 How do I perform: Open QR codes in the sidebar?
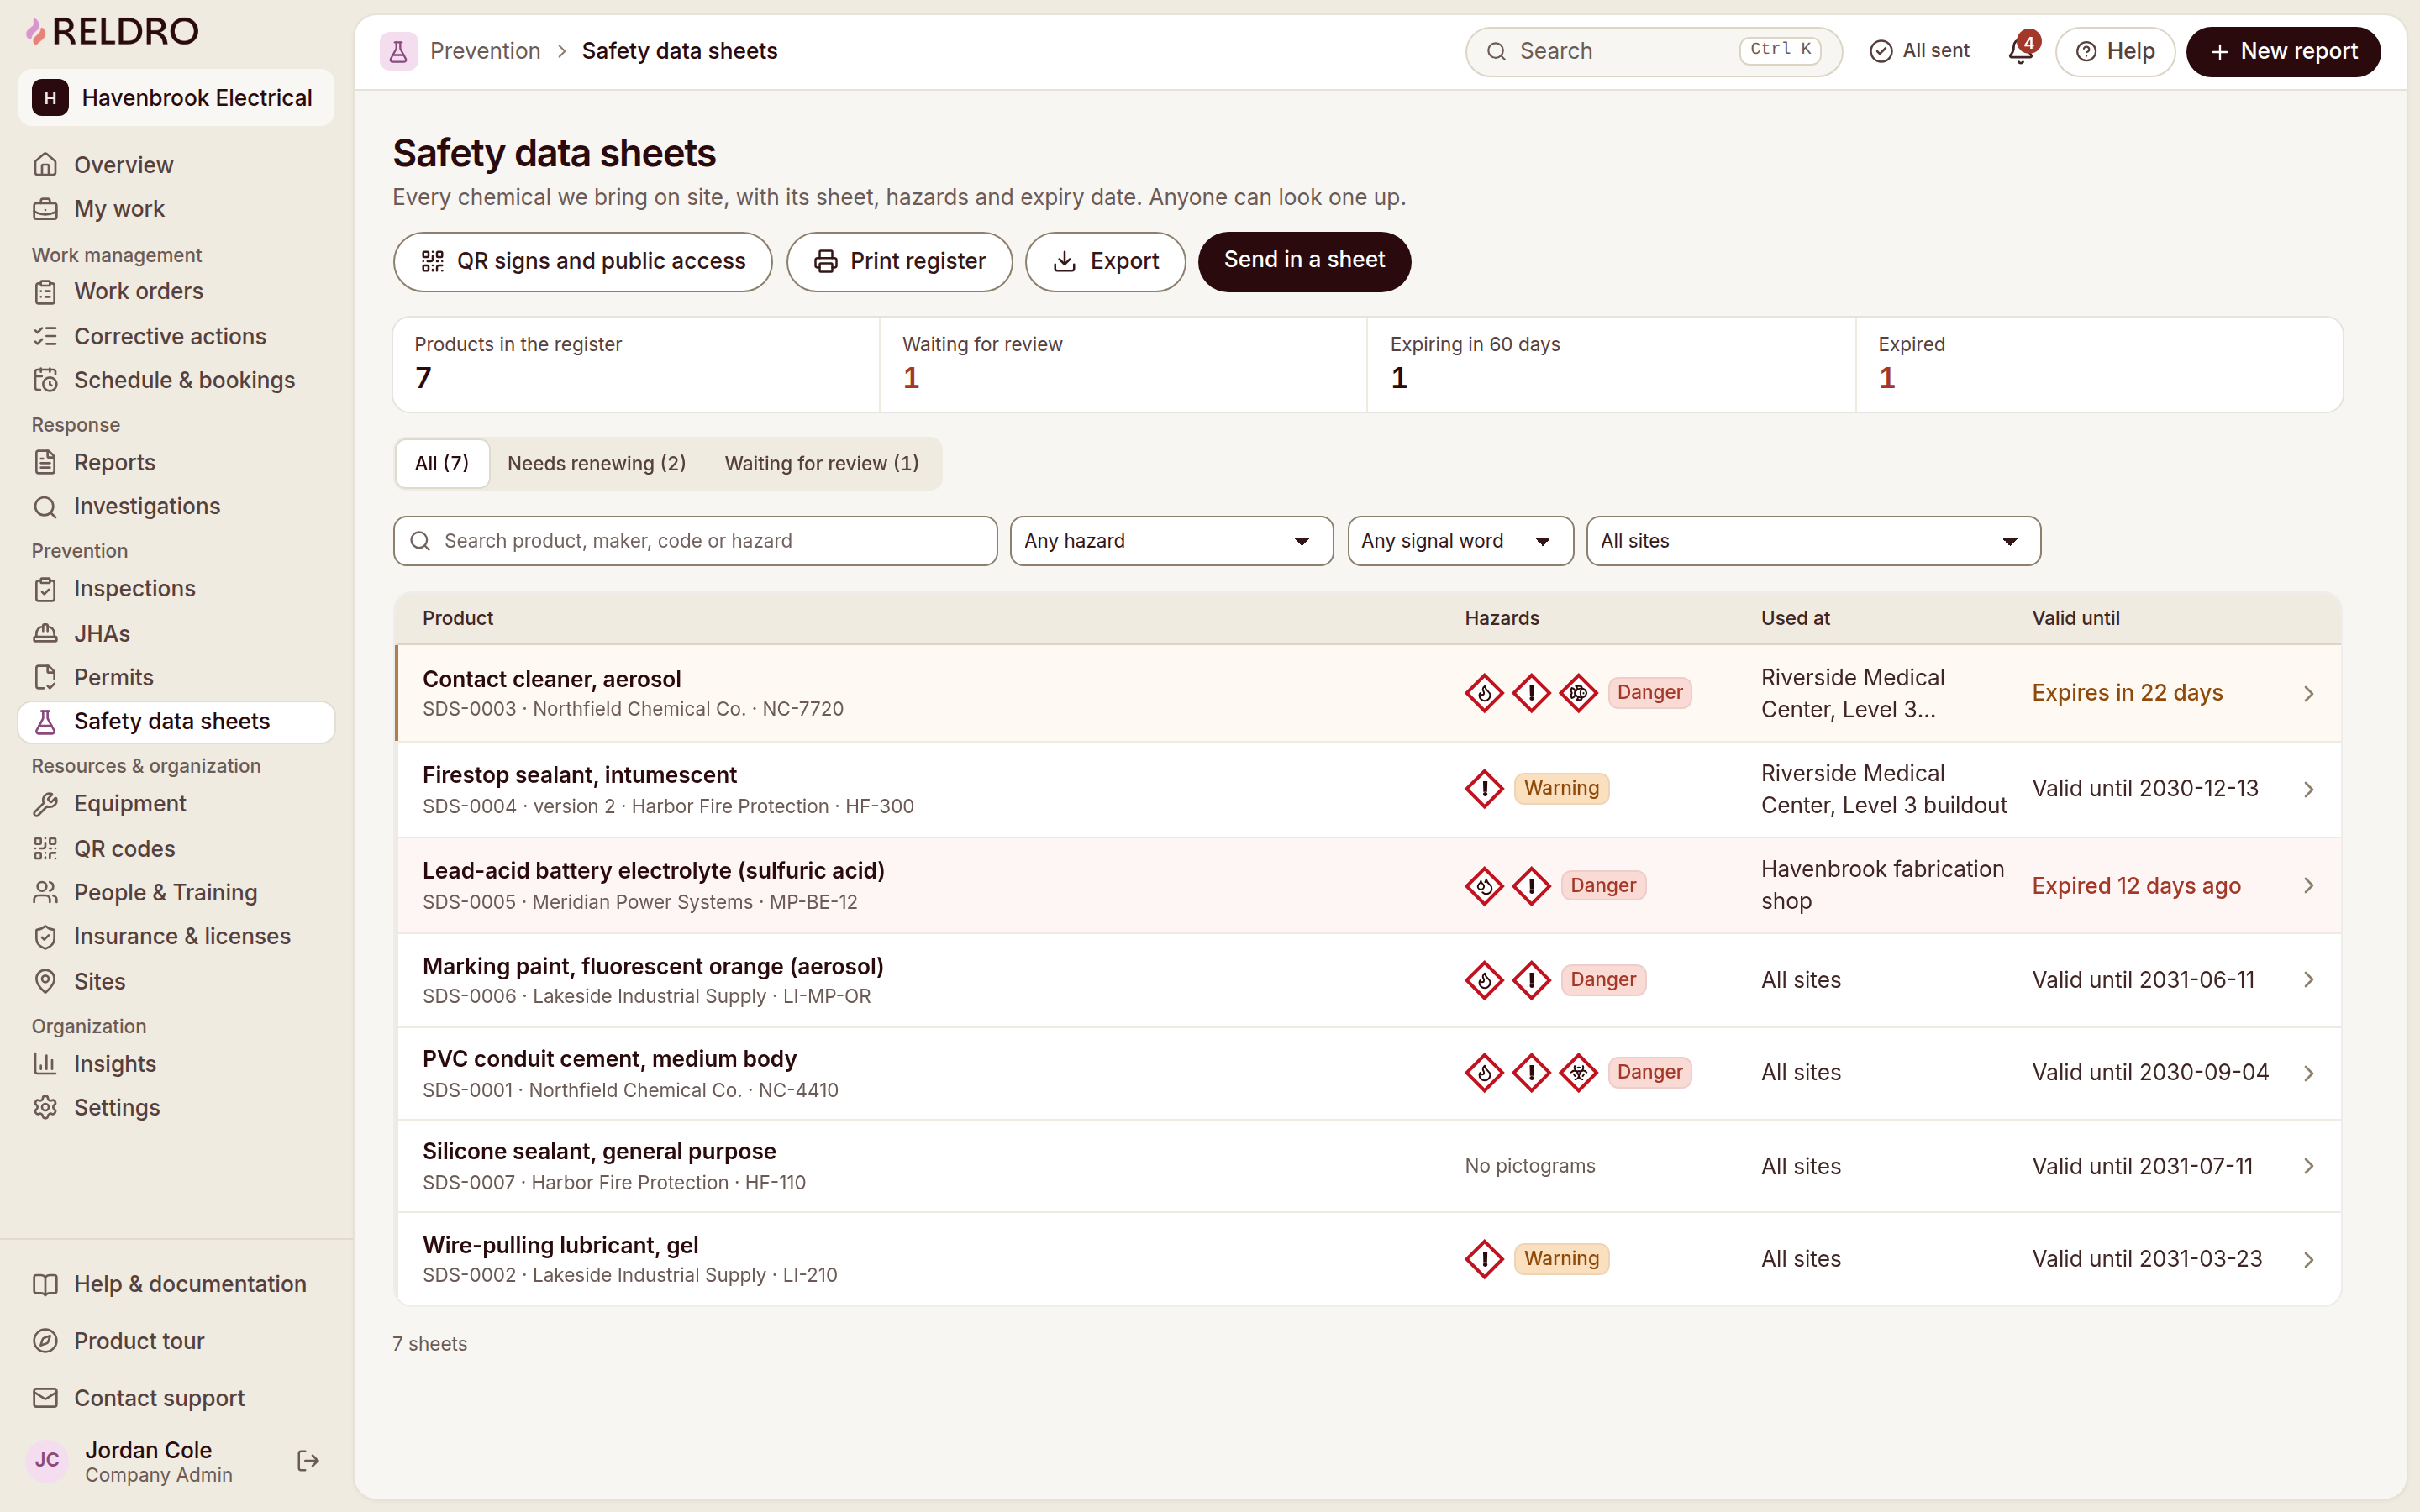[176, 848]
